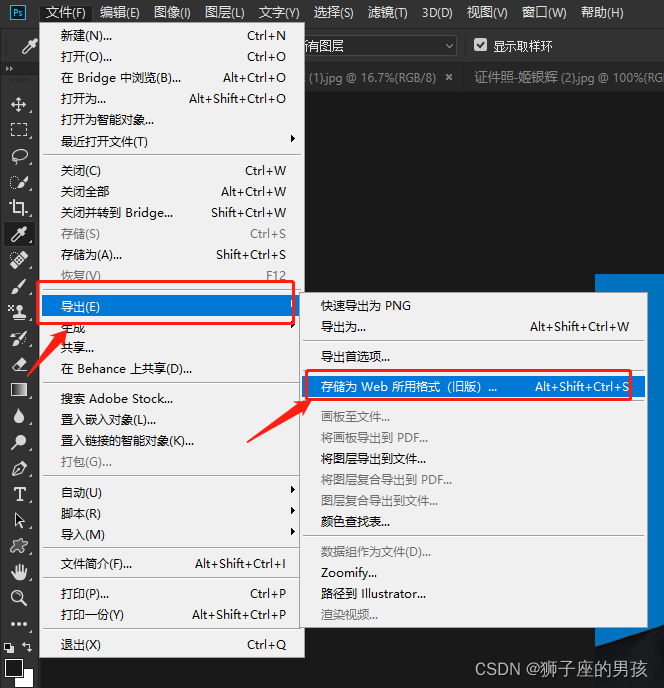Select the Quick Selection tool
This screenshot has width=664, height=688.
click(x=18, y=182)
